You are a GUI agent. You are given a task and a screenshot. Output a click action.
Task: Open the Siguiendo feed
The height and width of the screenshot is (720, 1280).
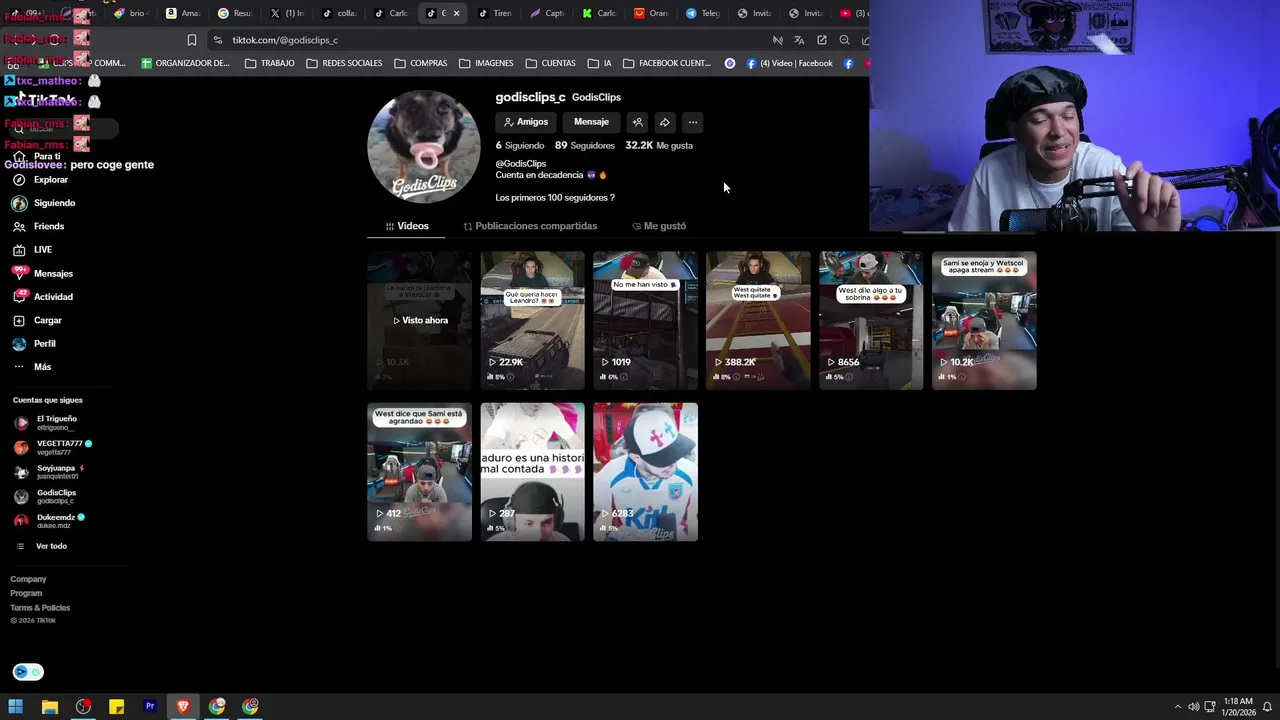point(44,203)
